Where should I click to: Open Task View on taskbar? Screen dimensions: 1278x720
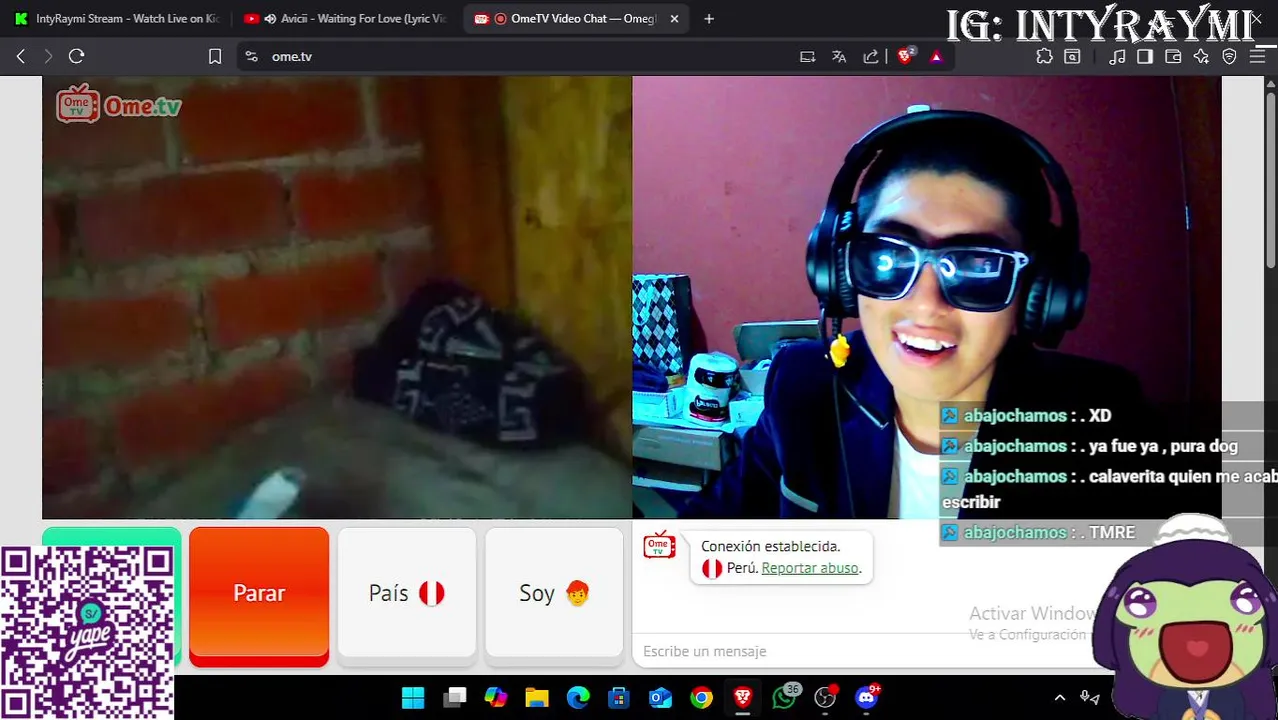coord(455,697)
